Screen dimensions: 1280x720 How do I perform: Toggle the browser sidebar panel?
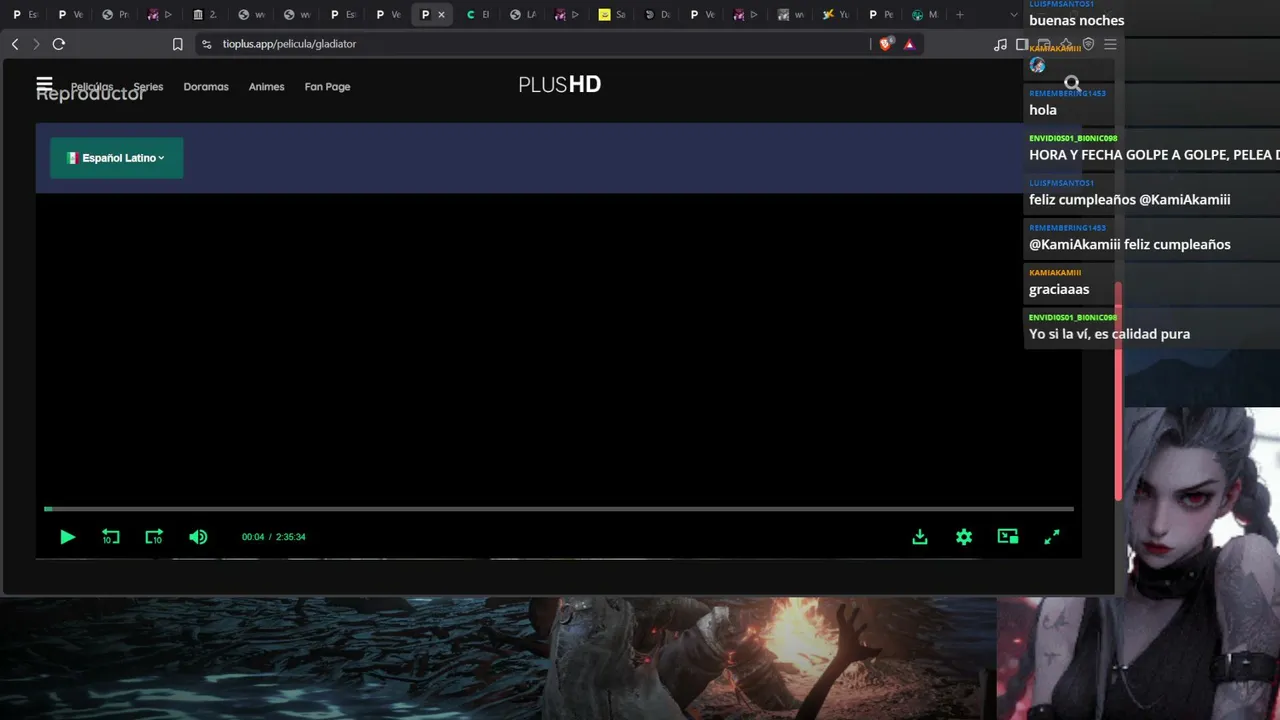(1022, 44)
